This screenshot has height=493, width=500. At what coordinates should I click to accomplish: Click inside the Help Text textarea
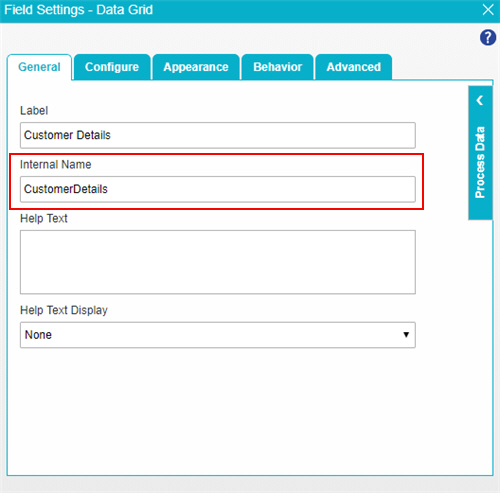[218, 262]
